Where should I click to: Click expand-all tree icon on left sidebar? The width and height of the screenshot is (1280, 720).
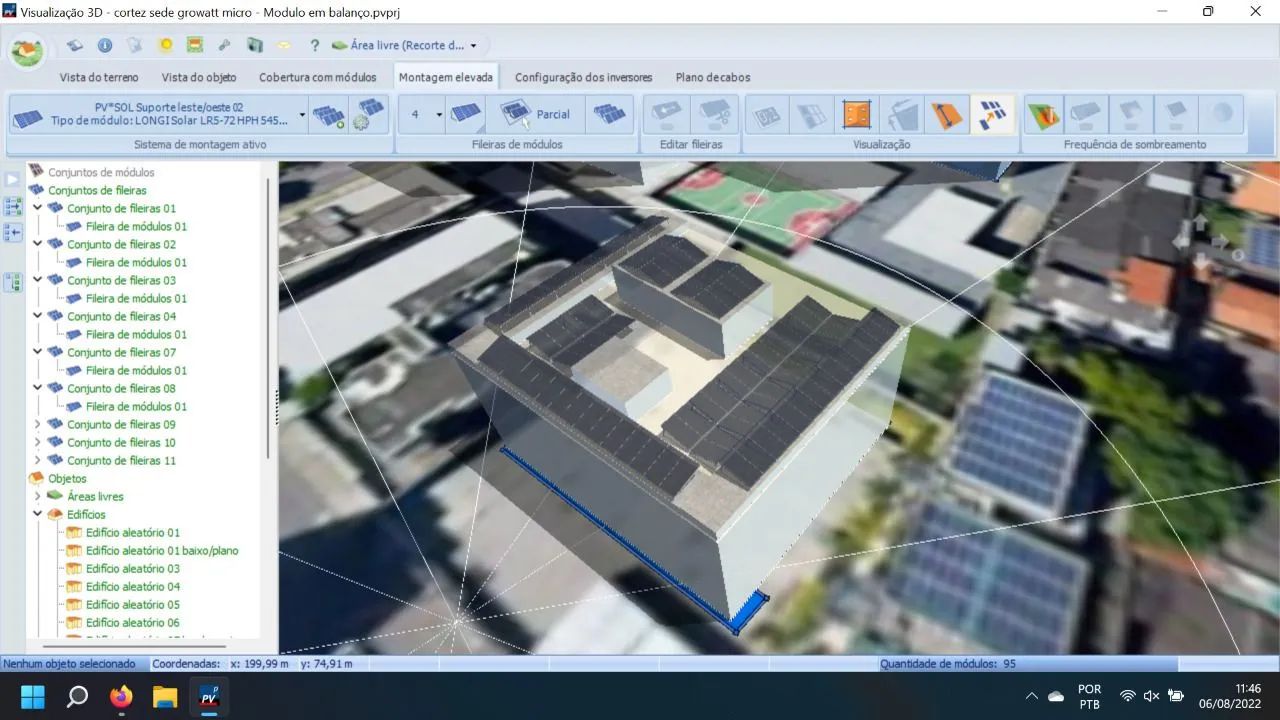pyautogui.click(x=13, y=206)
